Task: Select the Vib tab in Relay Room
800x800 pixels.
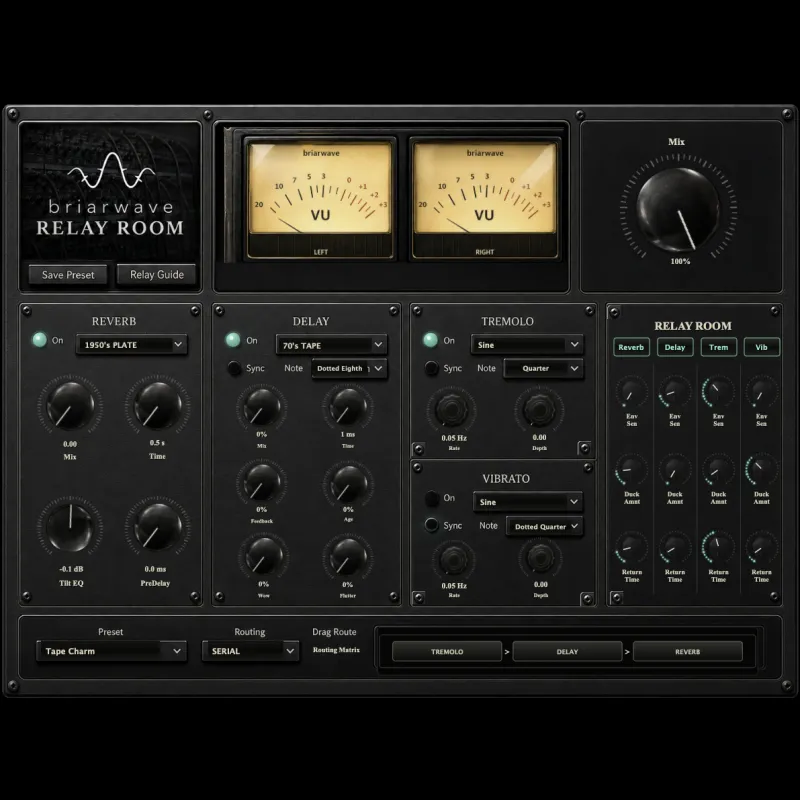Action: tap(761, 347)
